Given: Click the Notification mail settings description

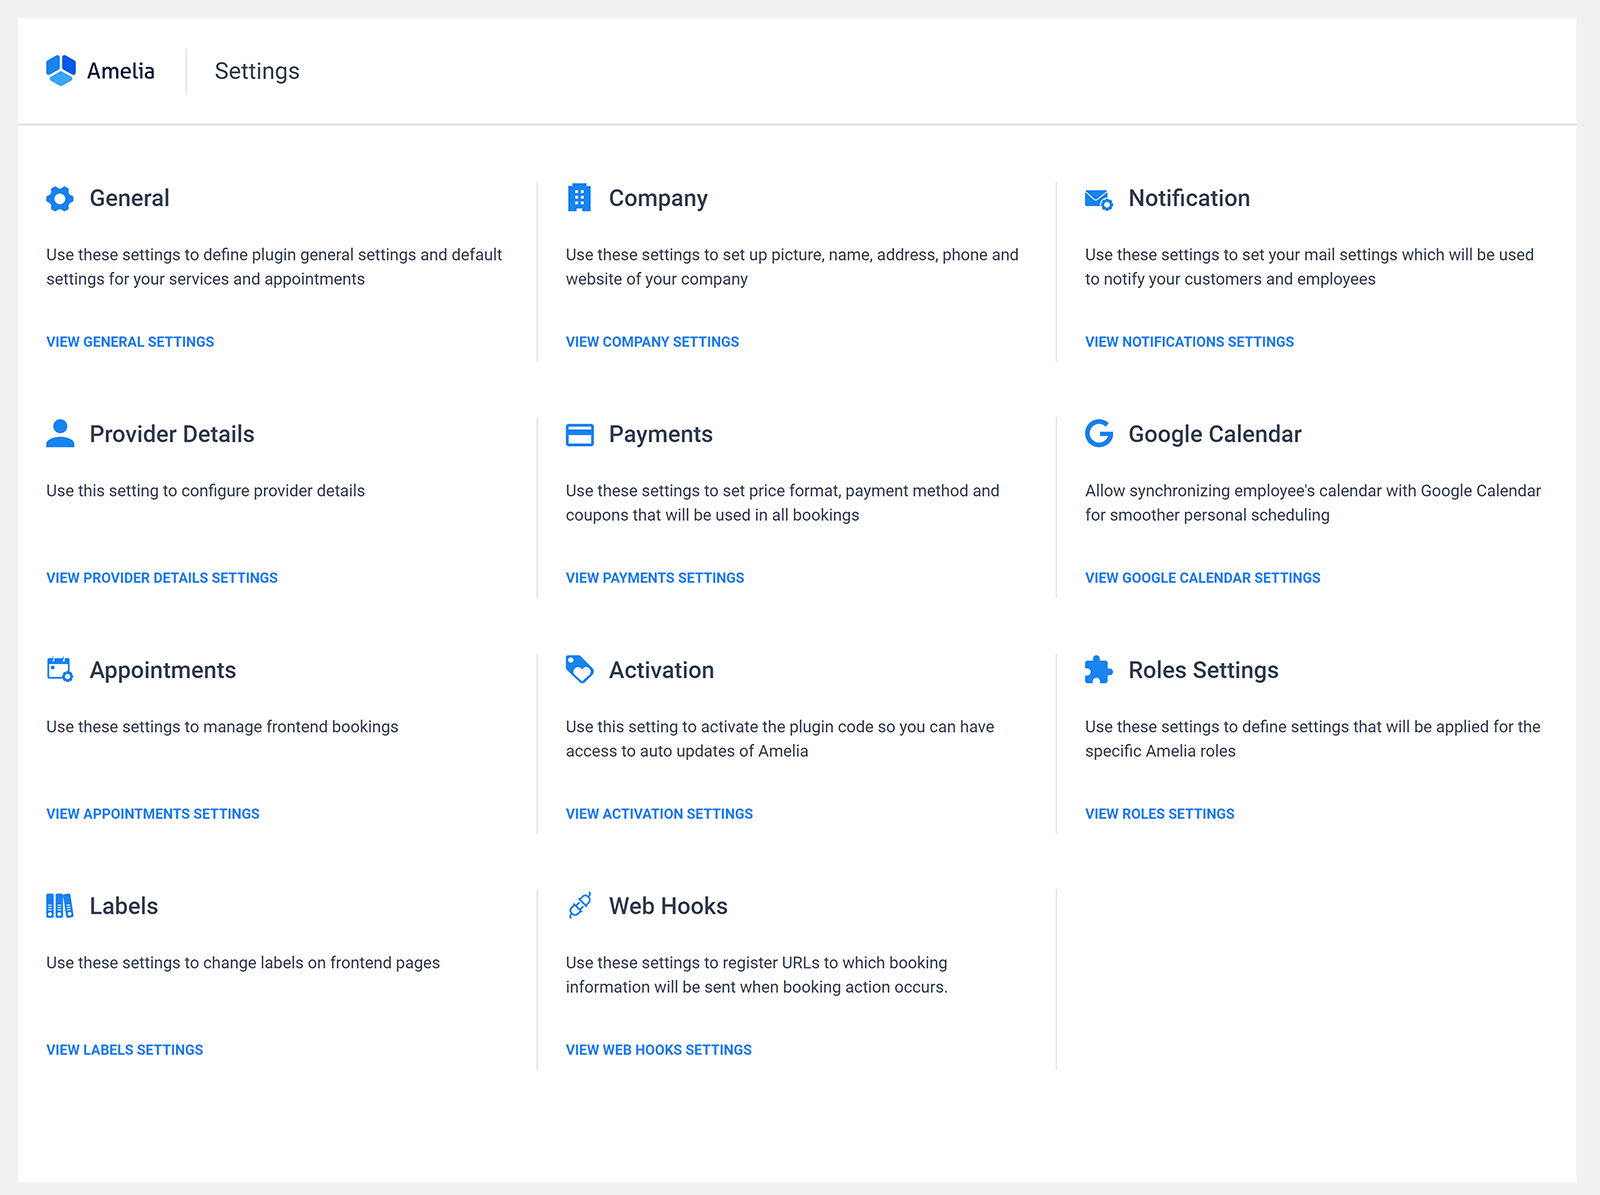Looking at the screenshot, I should click(1309, 267).
